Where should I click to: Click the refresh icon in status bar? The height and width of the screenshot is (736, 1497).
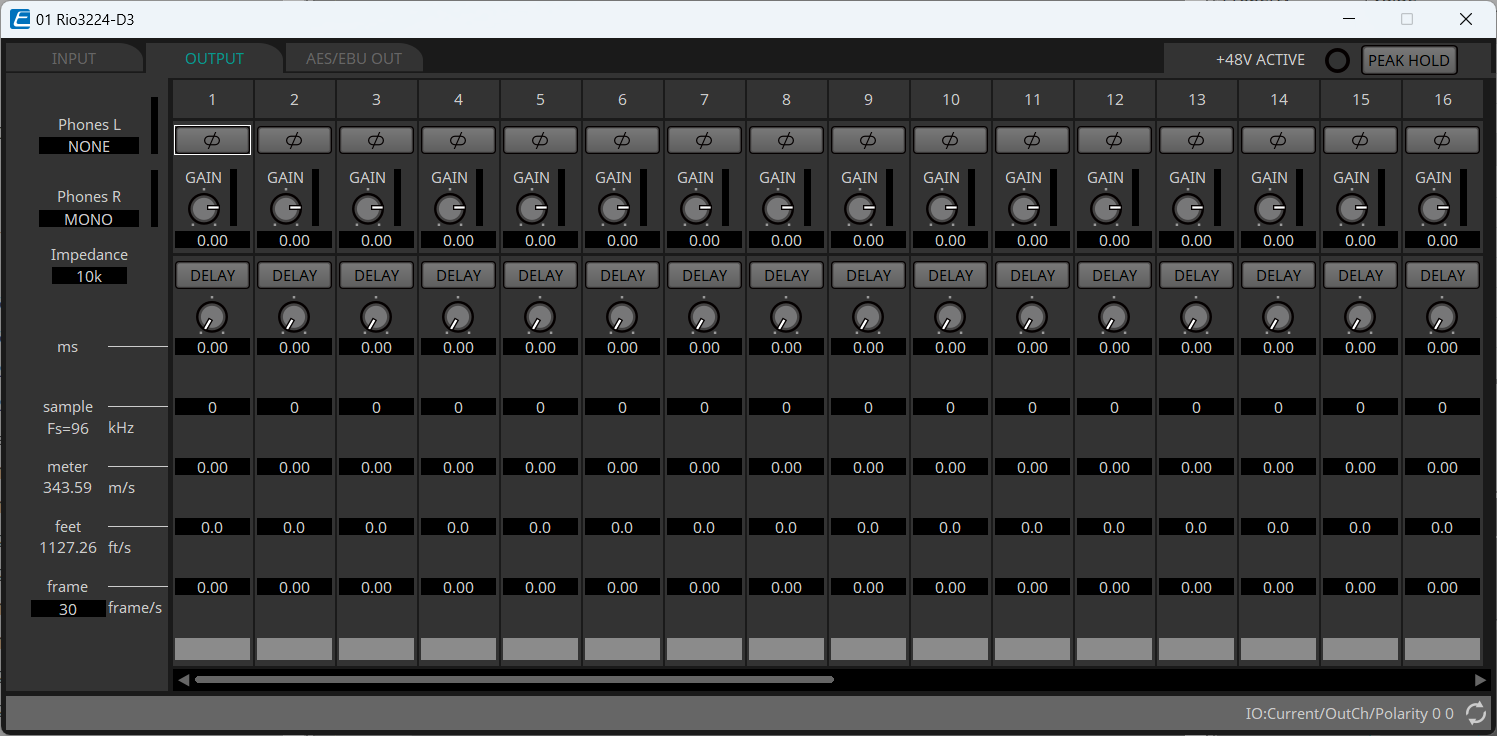[x=1475, y=713]
